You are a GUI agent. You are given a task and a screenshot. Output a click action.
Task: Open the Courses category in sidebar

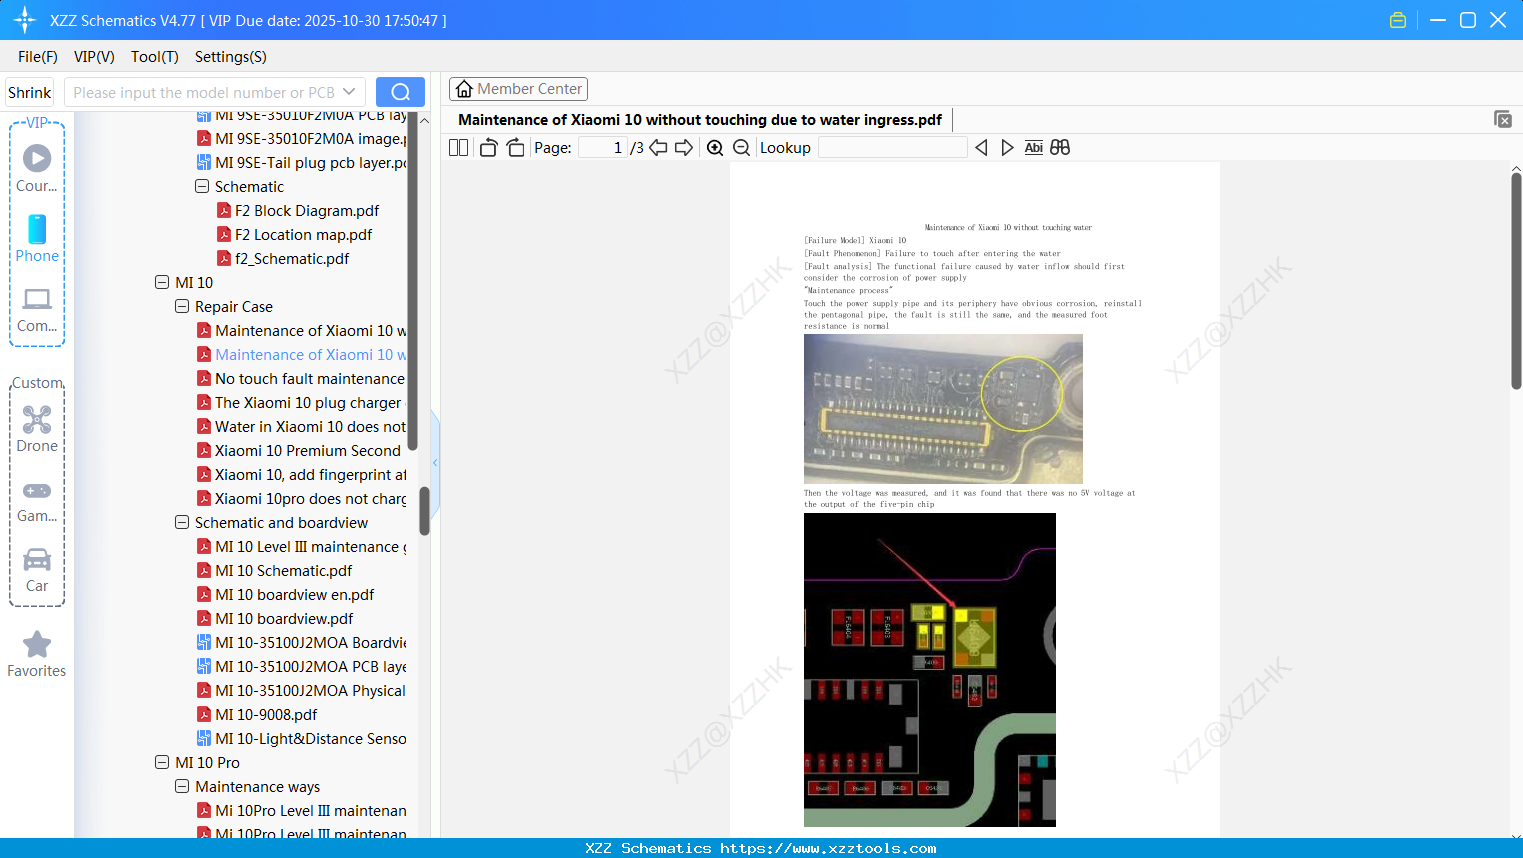click(37, 168)
